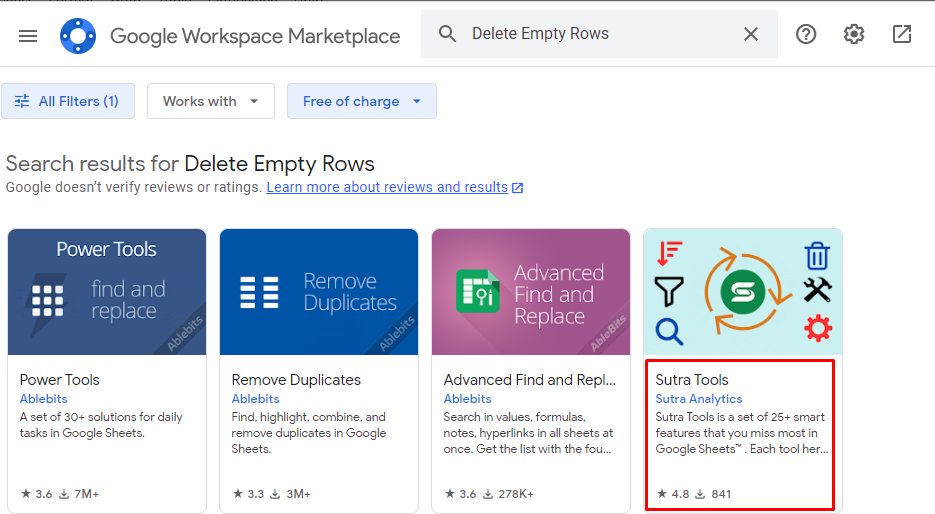935x514 pixels.
Task: Click the open in new window icon
Action: 902,34
